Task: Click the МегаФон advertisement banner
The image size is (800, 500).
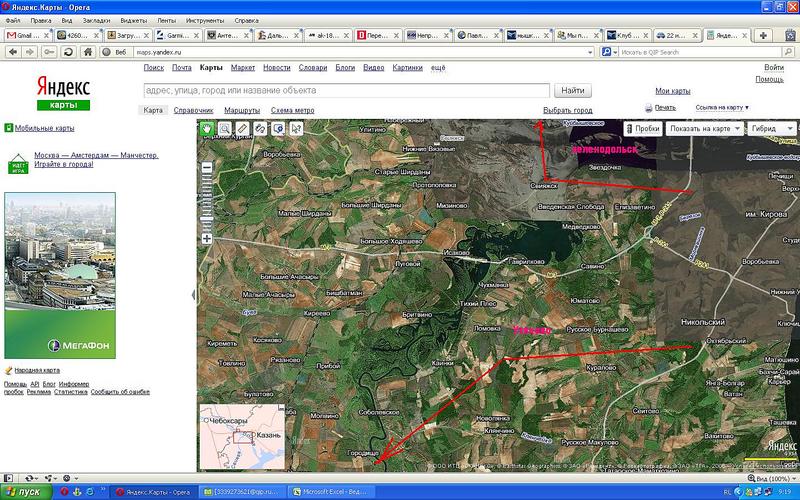Action: 60,275
